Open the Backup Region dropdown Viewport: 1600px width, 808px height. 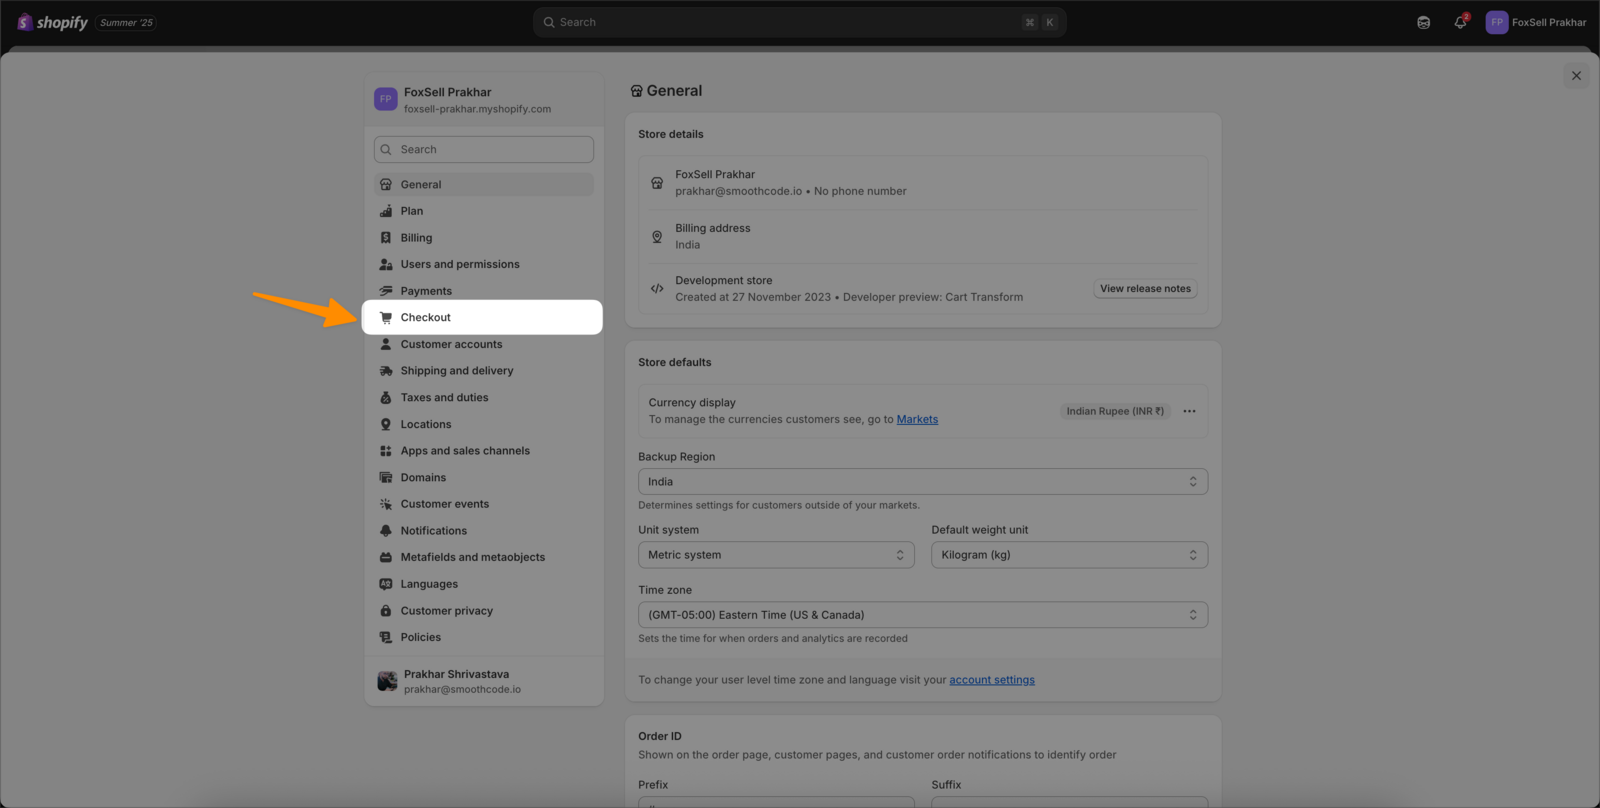(x=923, y=482)
